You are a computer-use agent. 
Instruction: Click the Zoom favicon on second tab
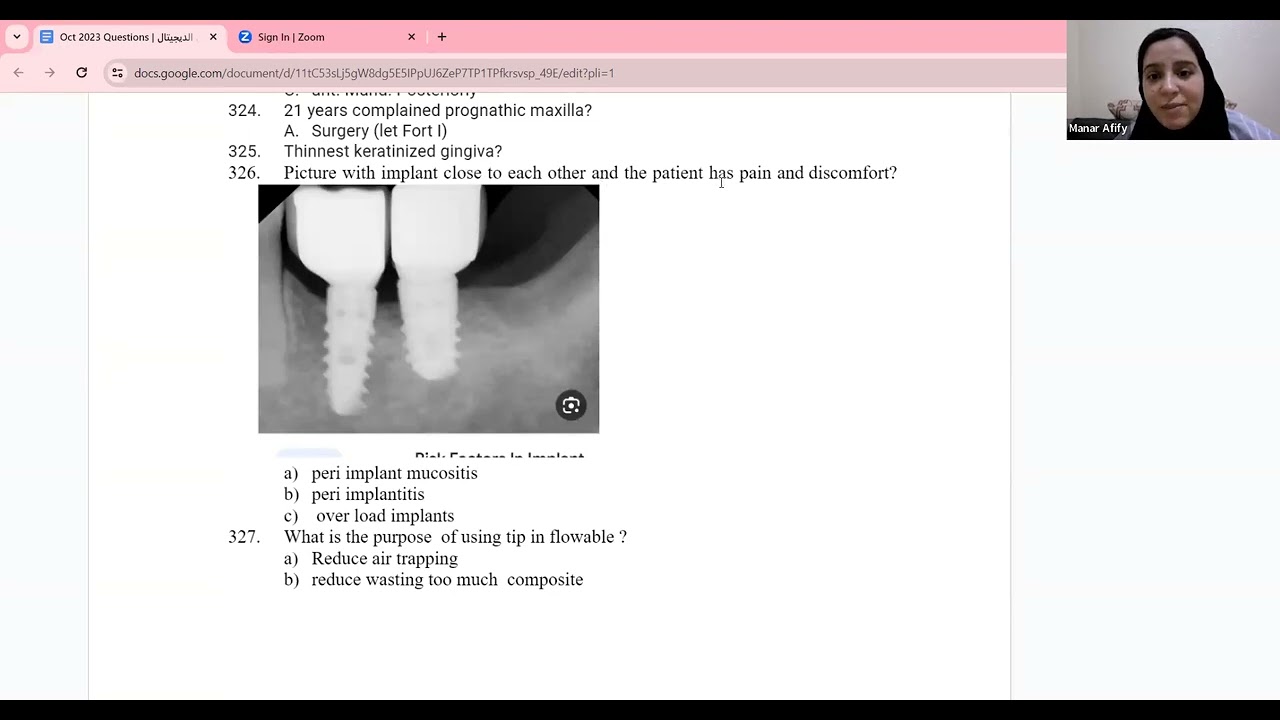245,37
